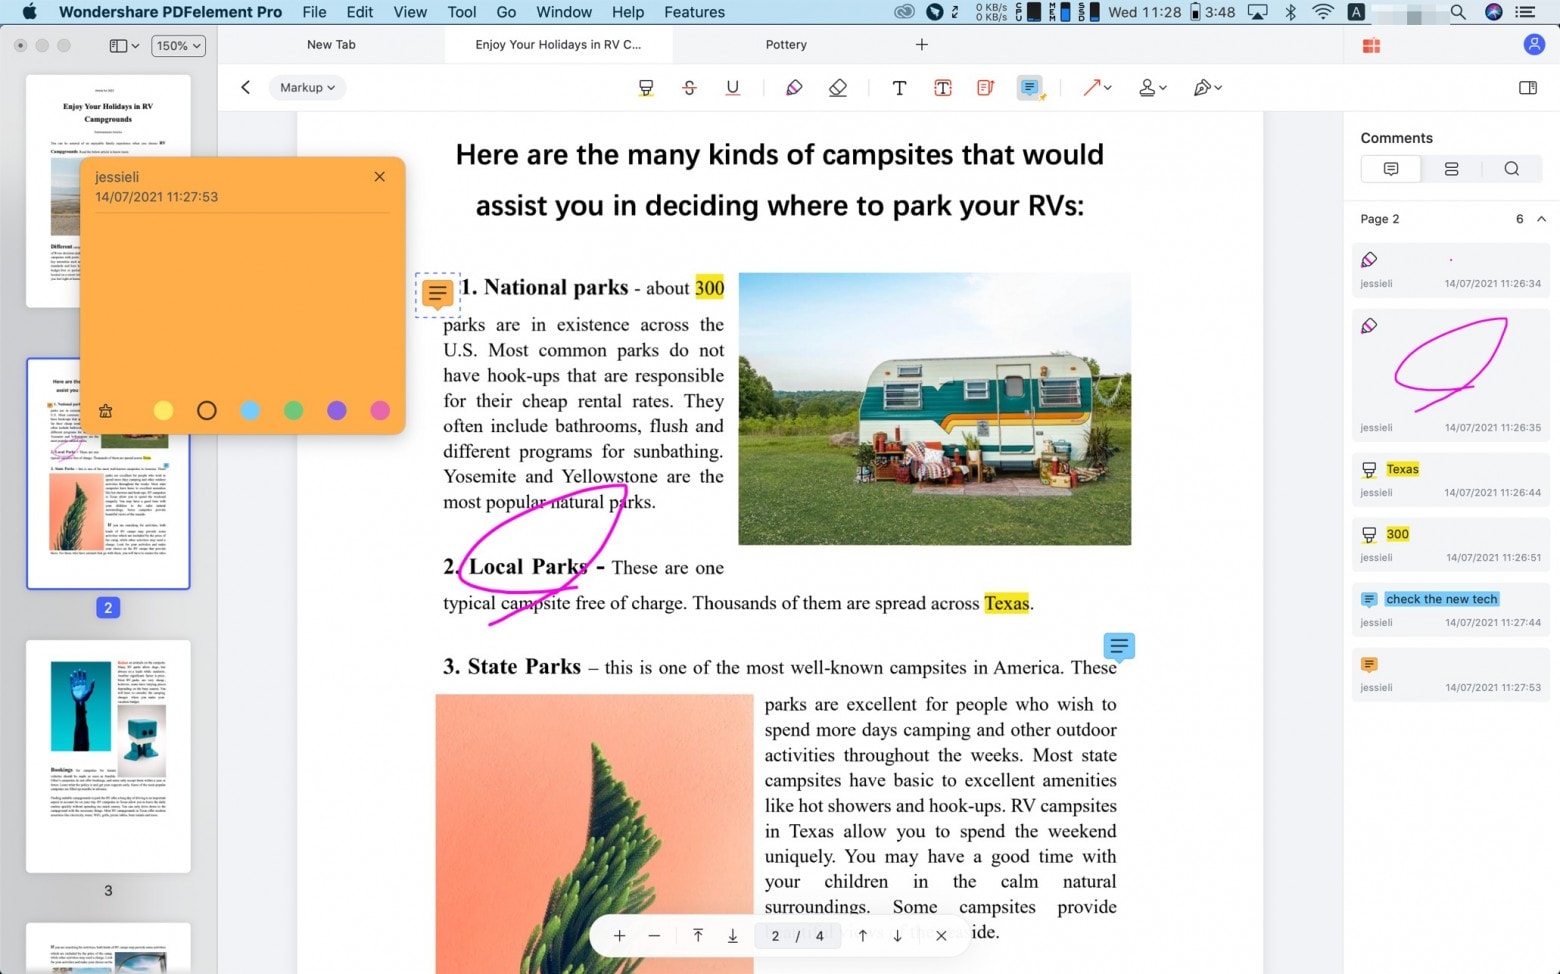
Task: Switch to the Pottery tab
Action: point(786,44)
